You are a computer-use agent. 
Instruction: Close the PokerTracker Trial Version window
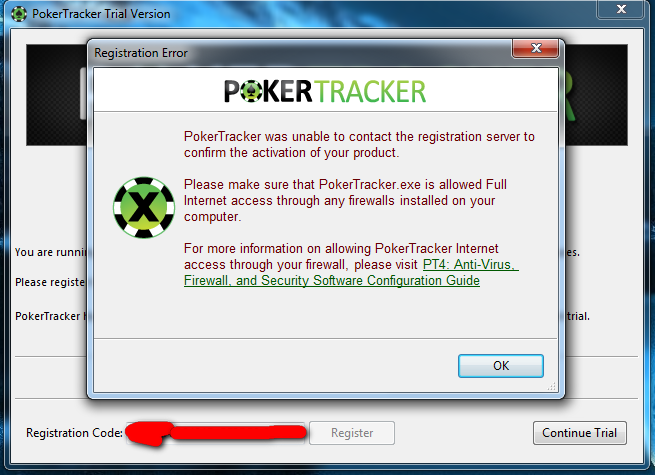coord(620,9)
